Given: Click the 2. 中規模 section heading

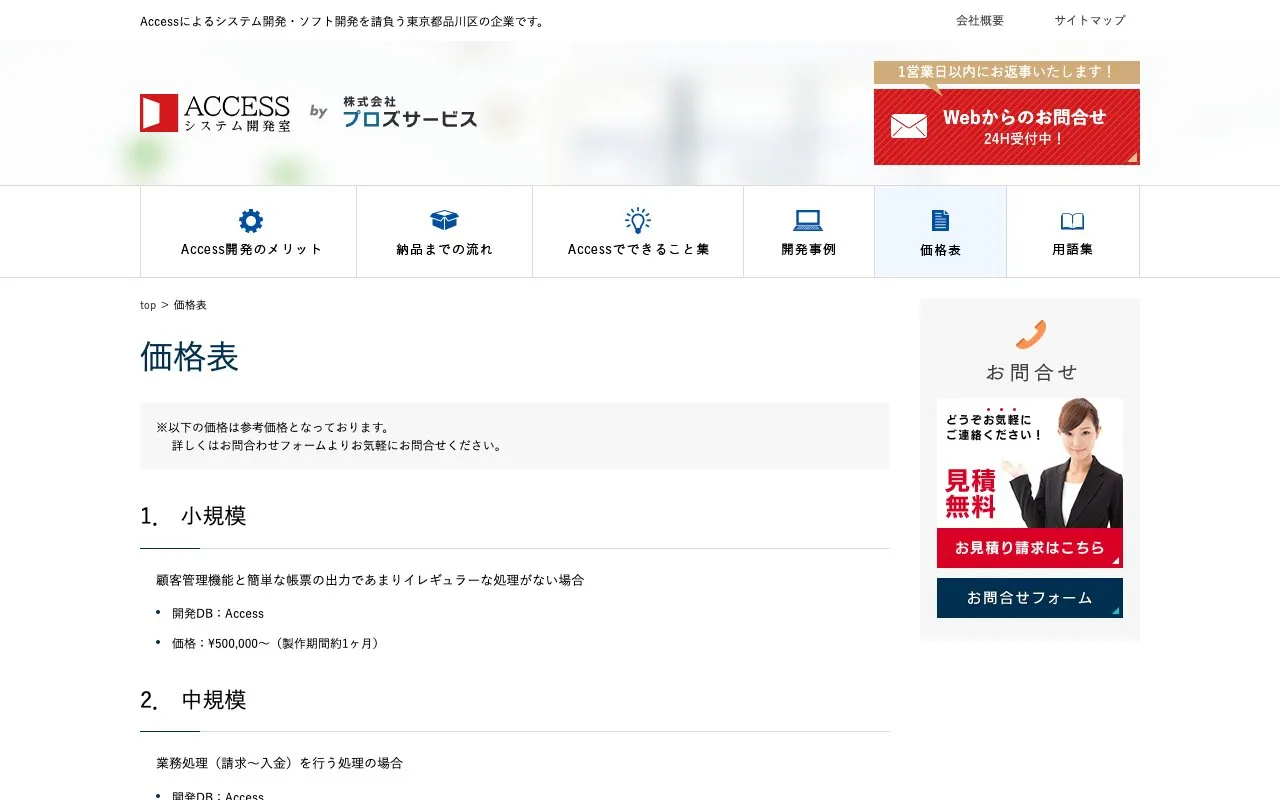Looking at the screenshot, I should coord(193,700).
